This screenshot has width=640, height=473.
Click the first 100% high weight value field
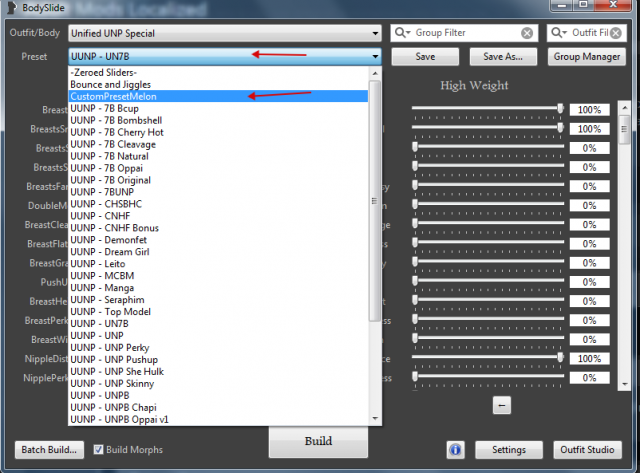click(x=589, y=109)
